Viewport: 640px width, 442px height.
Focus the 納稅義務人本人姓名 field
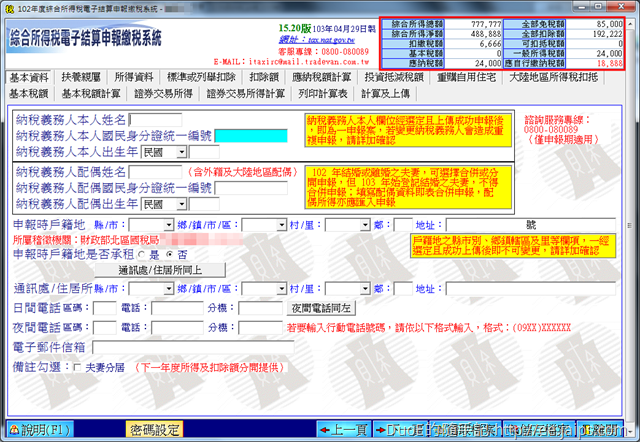click(155, 120)
